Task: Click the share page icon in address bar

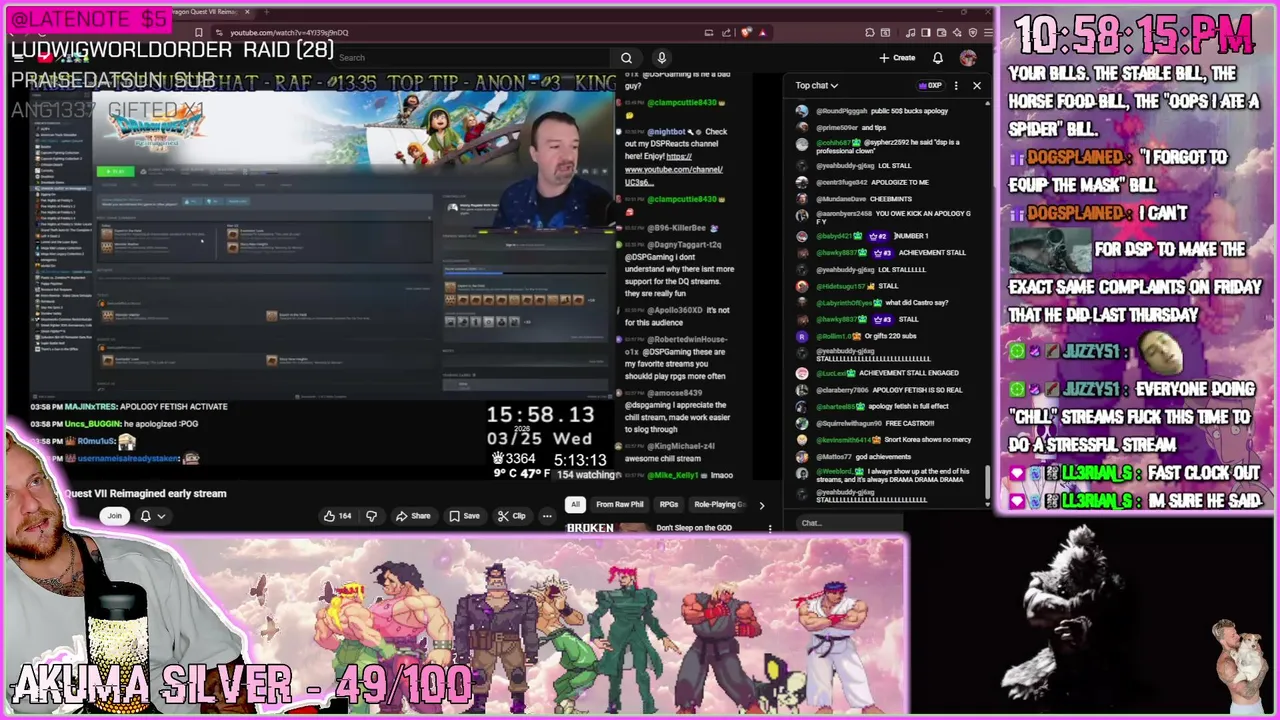Action: [x=727, y=32]
